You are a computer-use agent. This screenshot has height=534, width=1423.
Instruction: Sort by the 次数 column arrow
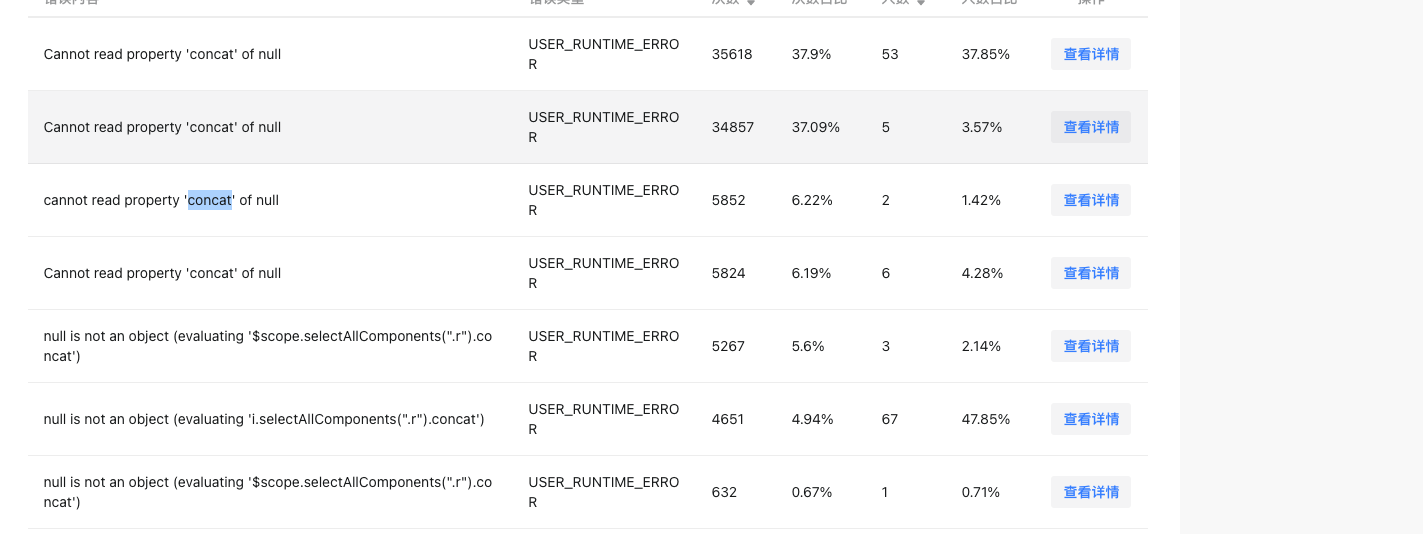[x=751, y=3]
